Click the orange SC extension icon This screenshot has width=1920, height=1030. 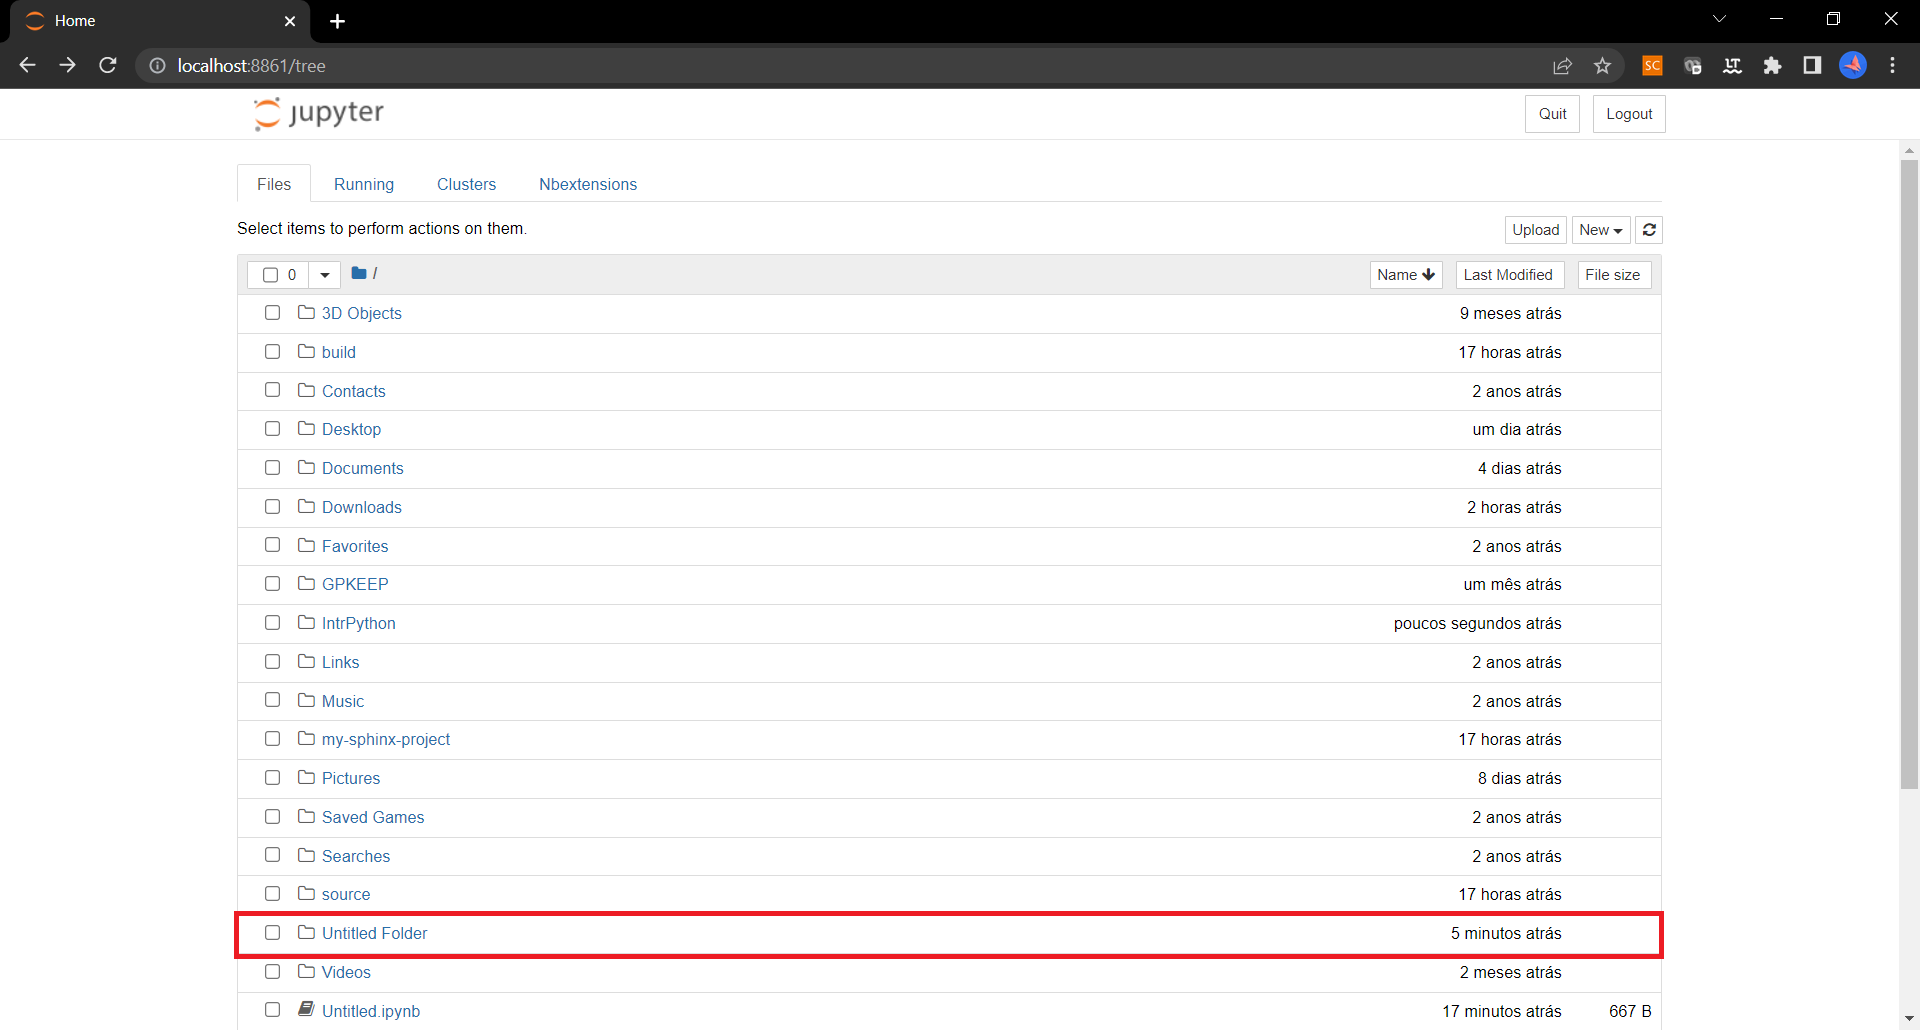coord(1652,66)
